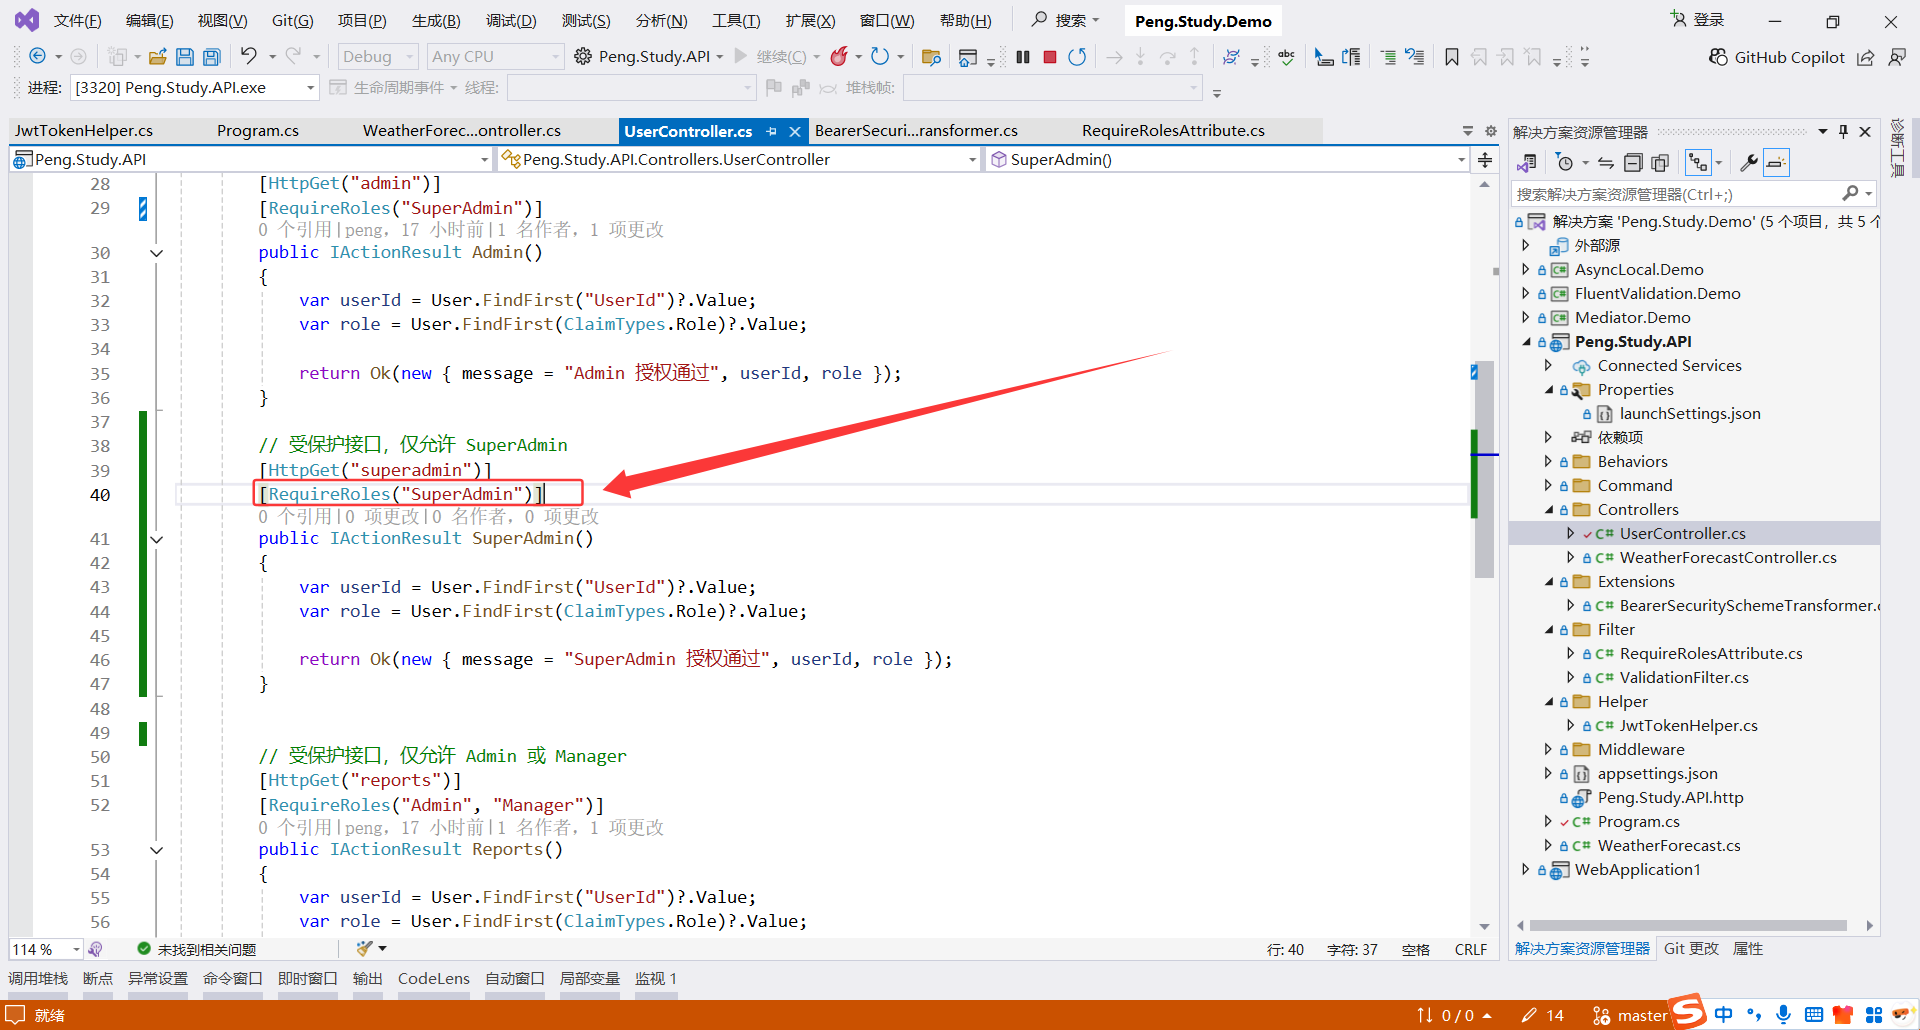Screen dimensions: 1920x1030
Task: Toggle the pin on the UserController.cs tab
Action: [x=771, y=131]
